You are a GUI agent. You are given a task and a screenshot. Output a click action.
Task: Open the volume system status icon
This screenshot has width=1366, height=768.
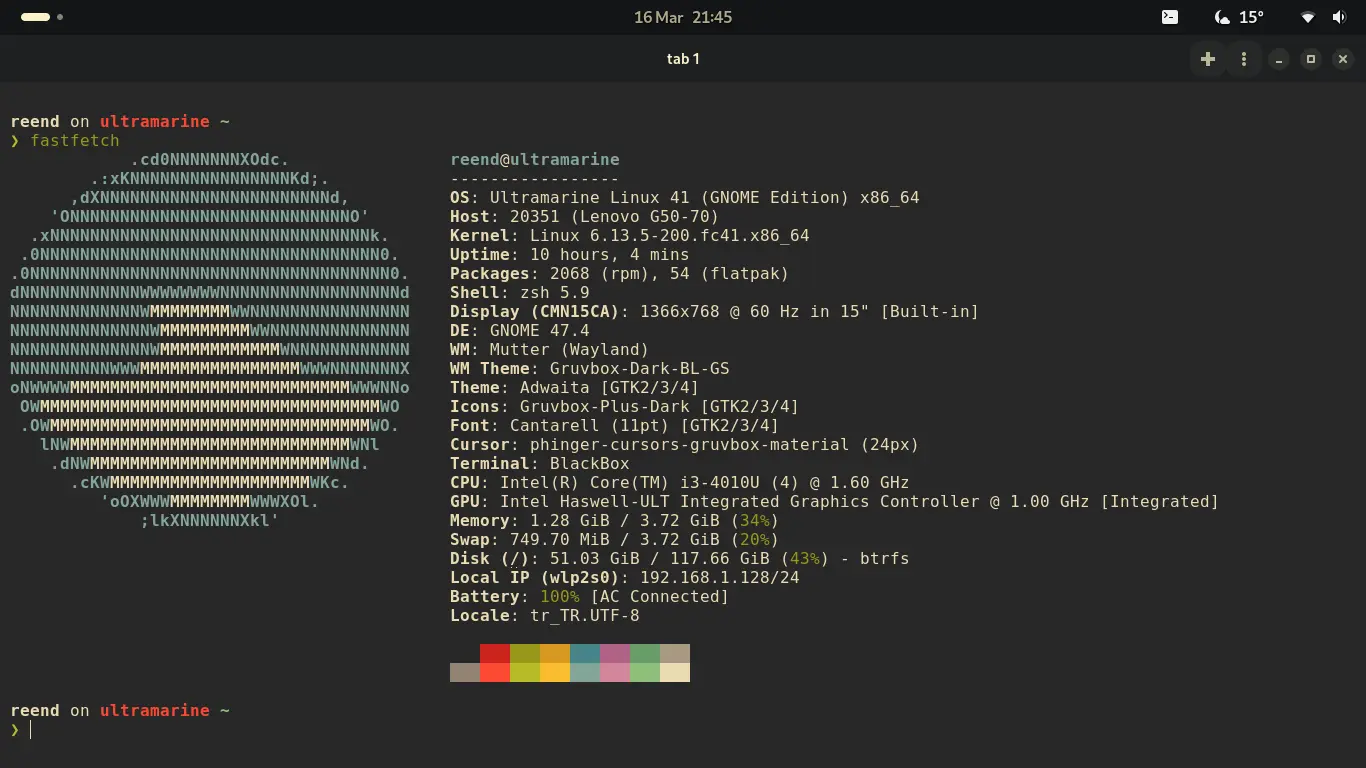[x=1339, y=17]
